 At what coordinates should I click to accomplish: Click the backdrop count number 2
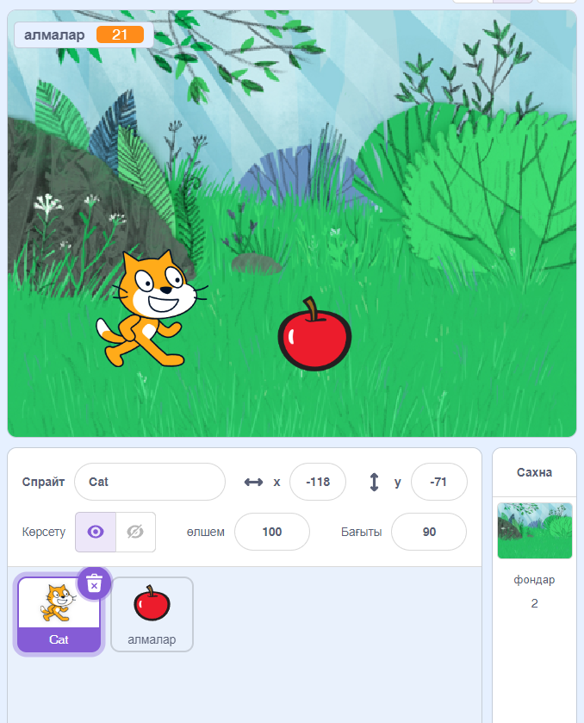[534, 603]
